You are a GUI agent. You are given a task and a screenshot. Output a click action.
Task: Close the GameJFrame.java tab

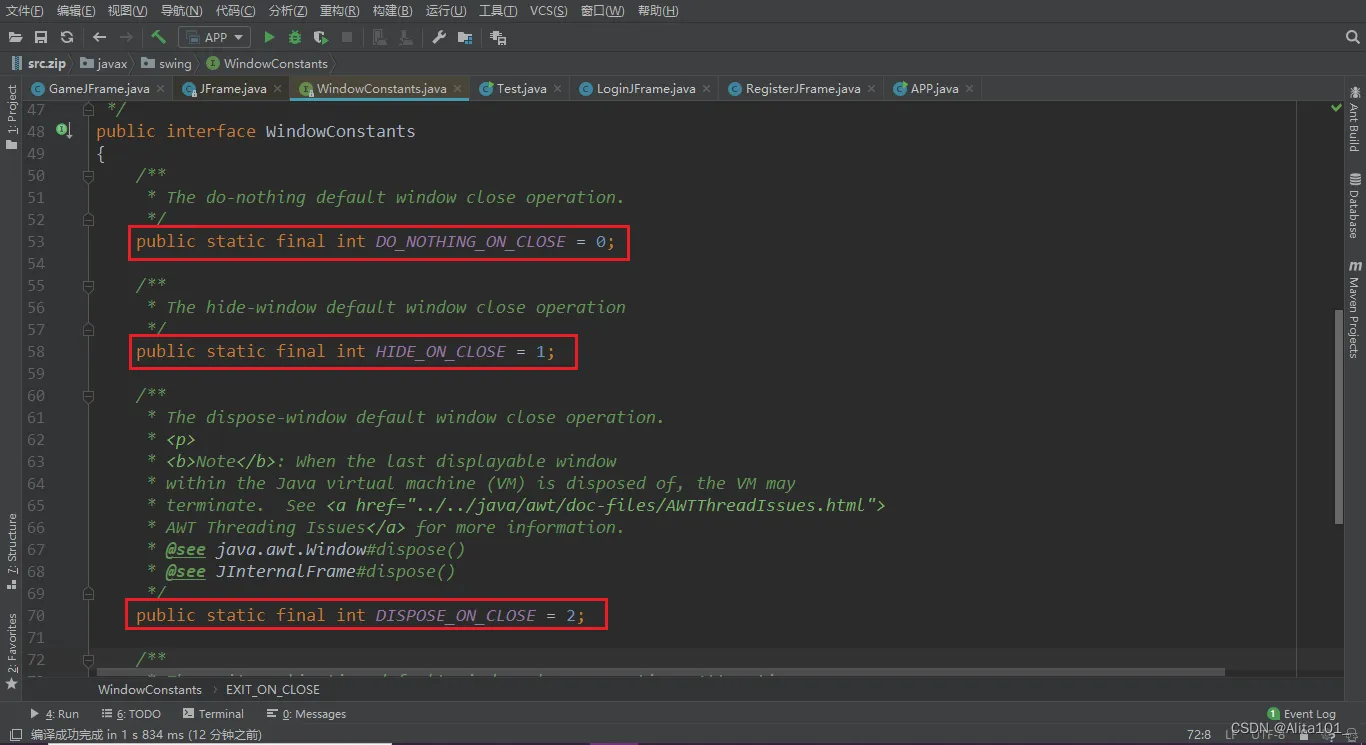tap(161, 88)
